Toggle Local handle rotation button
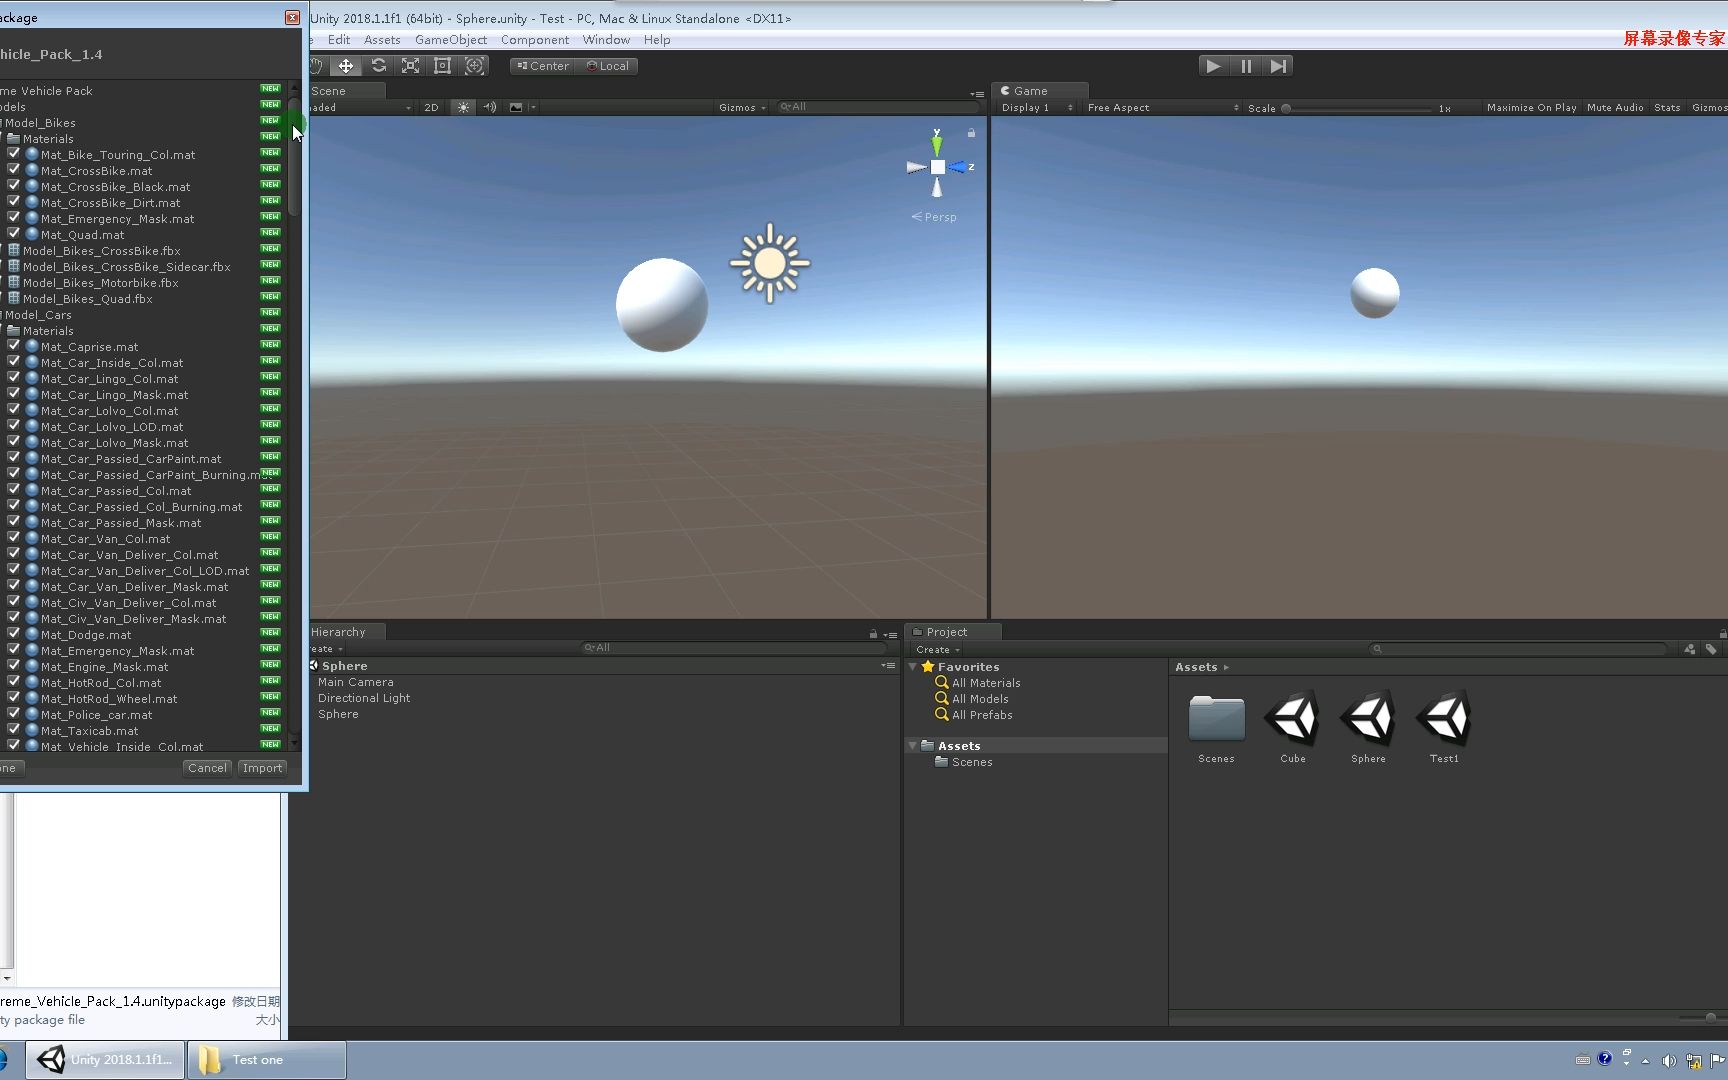 tap(607, 66)
